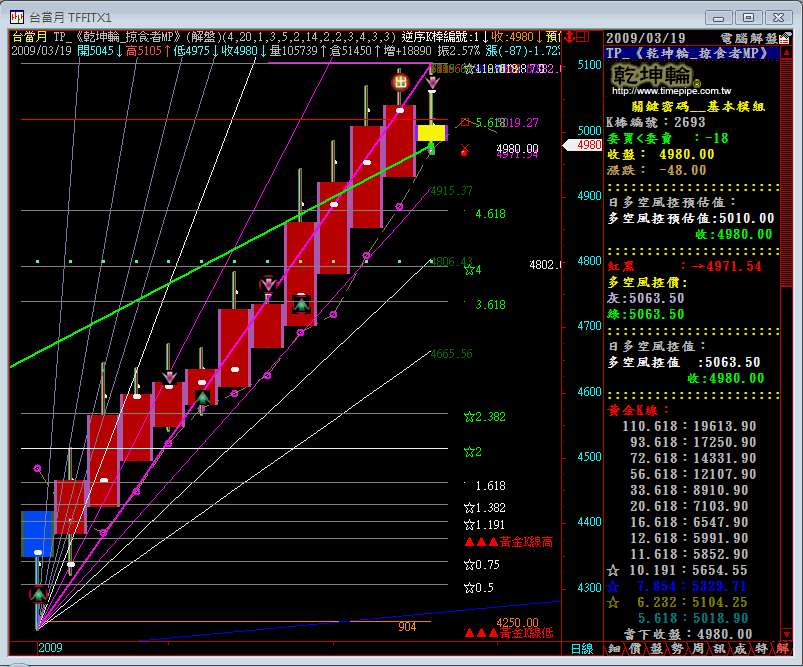Screen dimensions: 803x667
Task: Click the green up-arrow signal below 3.618 level
Action: [301, 305]
